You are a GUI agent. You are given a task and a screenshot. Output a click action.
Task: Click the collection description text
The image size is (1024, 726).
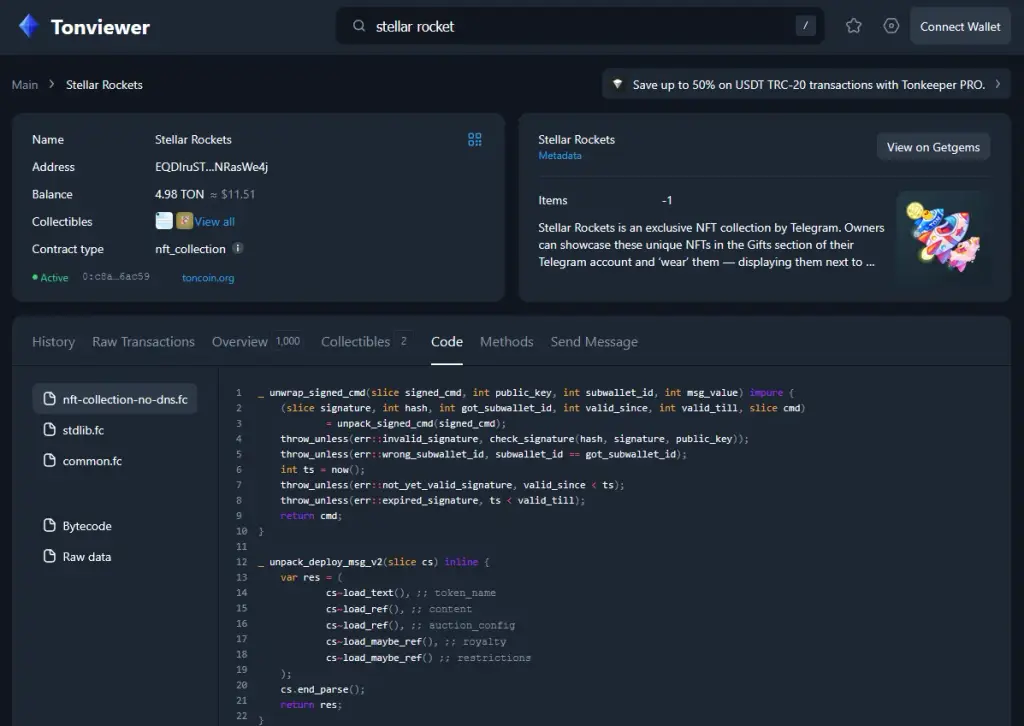pyautogui.click(x=711, y=245)
